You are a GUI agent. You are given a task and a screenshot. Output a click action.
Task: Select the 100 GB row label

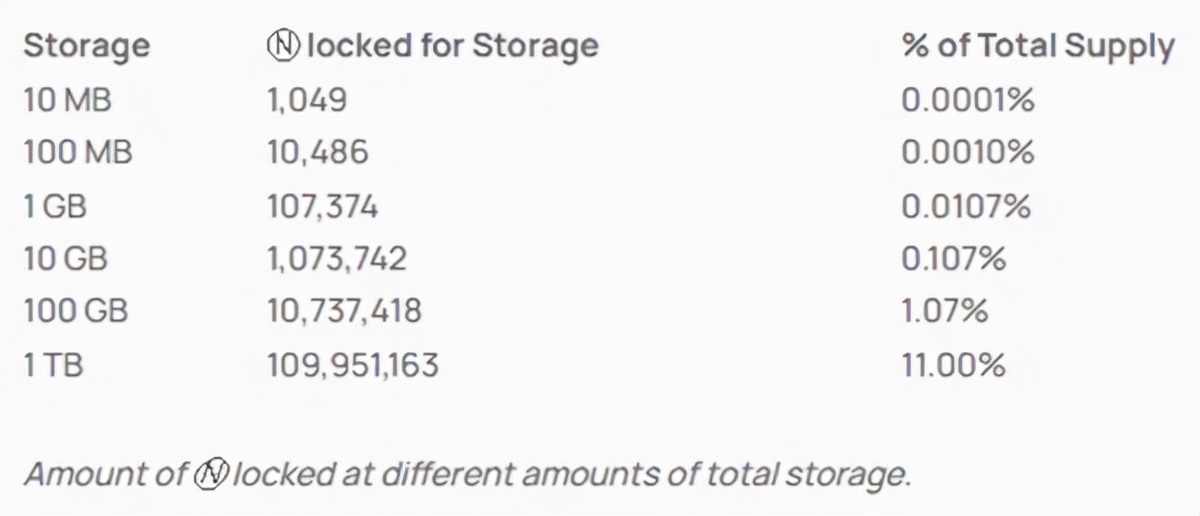pyautogui.click(x=74, y=312)
